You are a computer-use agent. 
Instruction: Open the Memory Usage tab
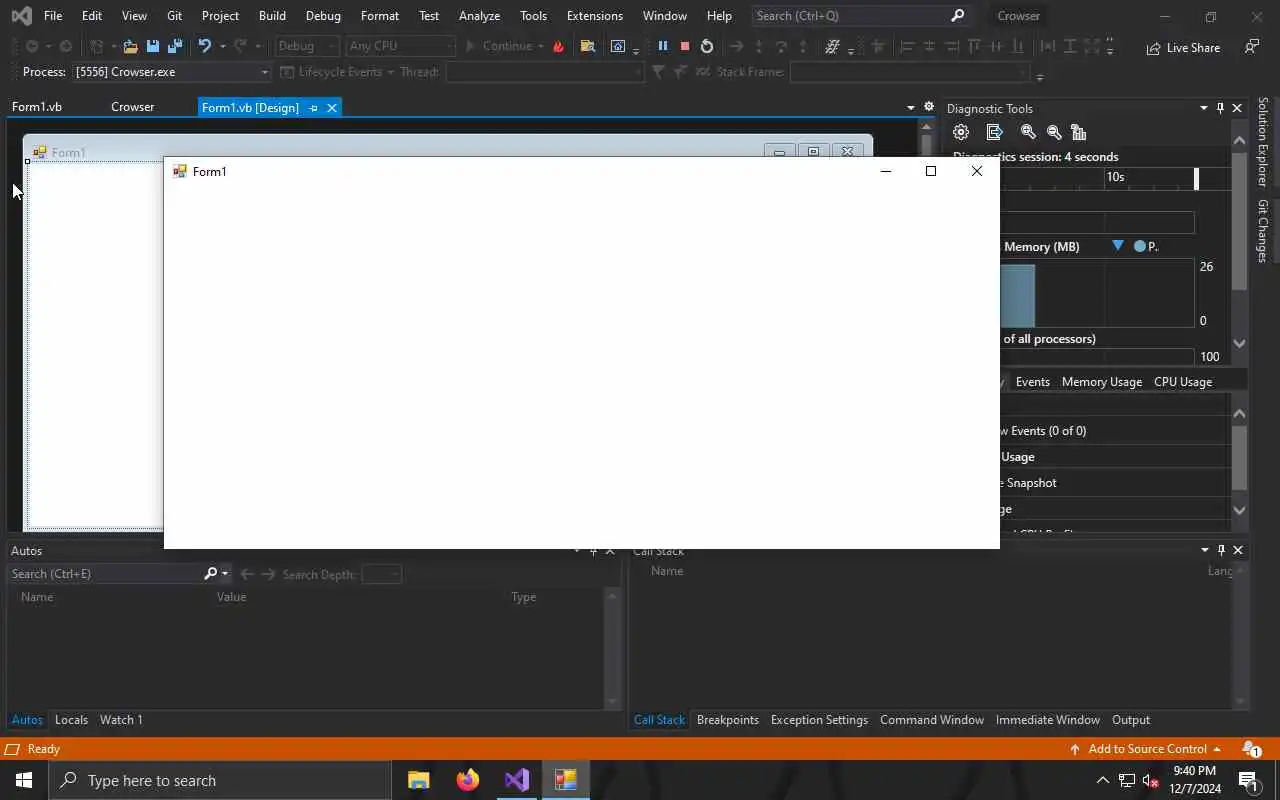point(1102,382)
